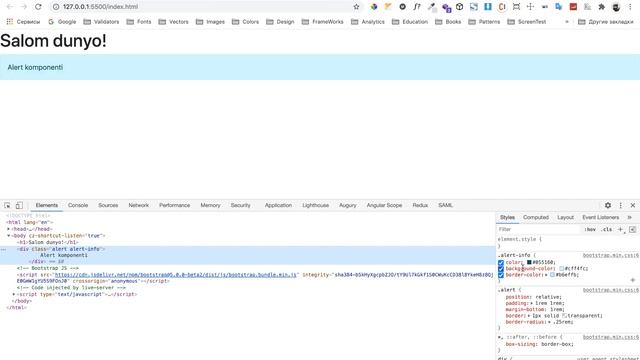Expand the script type text/javascript node

[x=14, y=294]
